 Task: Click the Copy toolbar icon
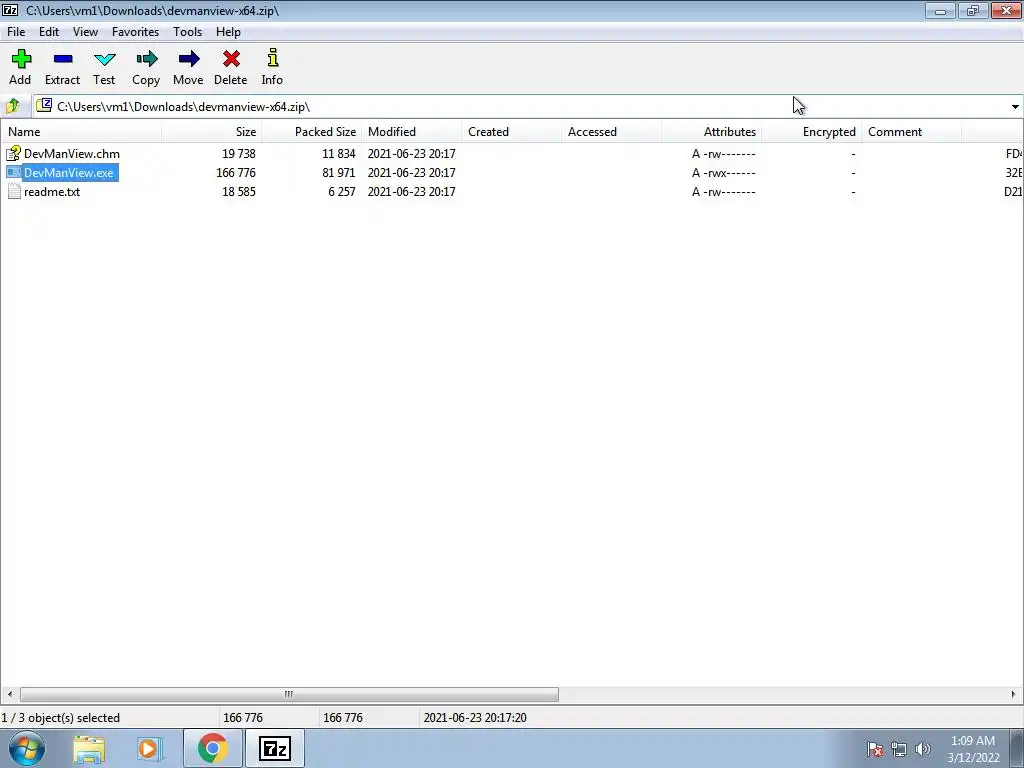(146, 59)
